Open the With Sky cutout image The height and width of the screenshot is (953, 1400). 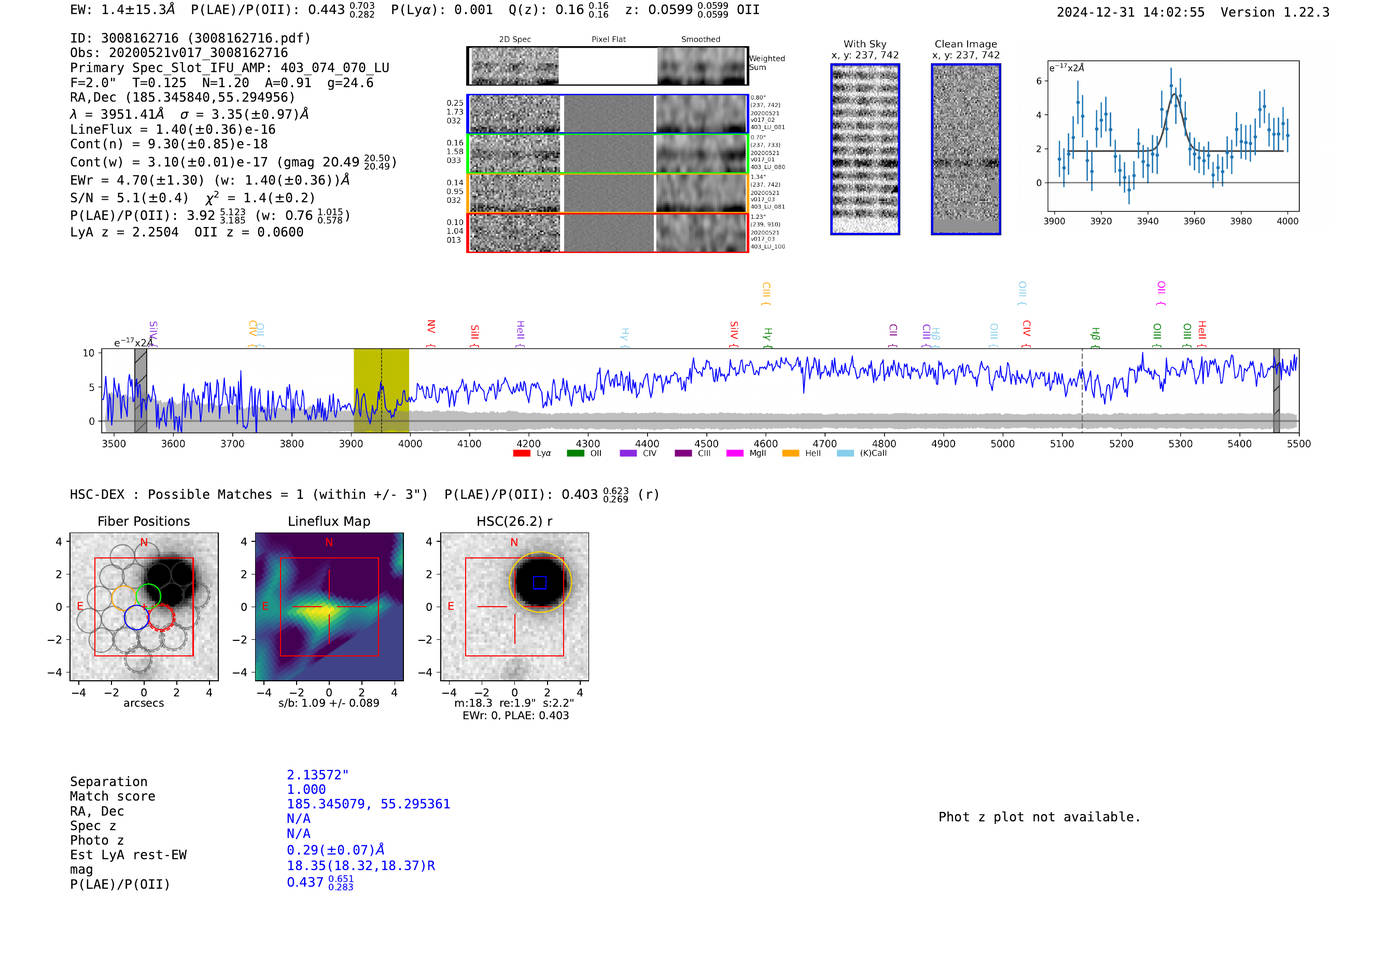pos(865,149)
